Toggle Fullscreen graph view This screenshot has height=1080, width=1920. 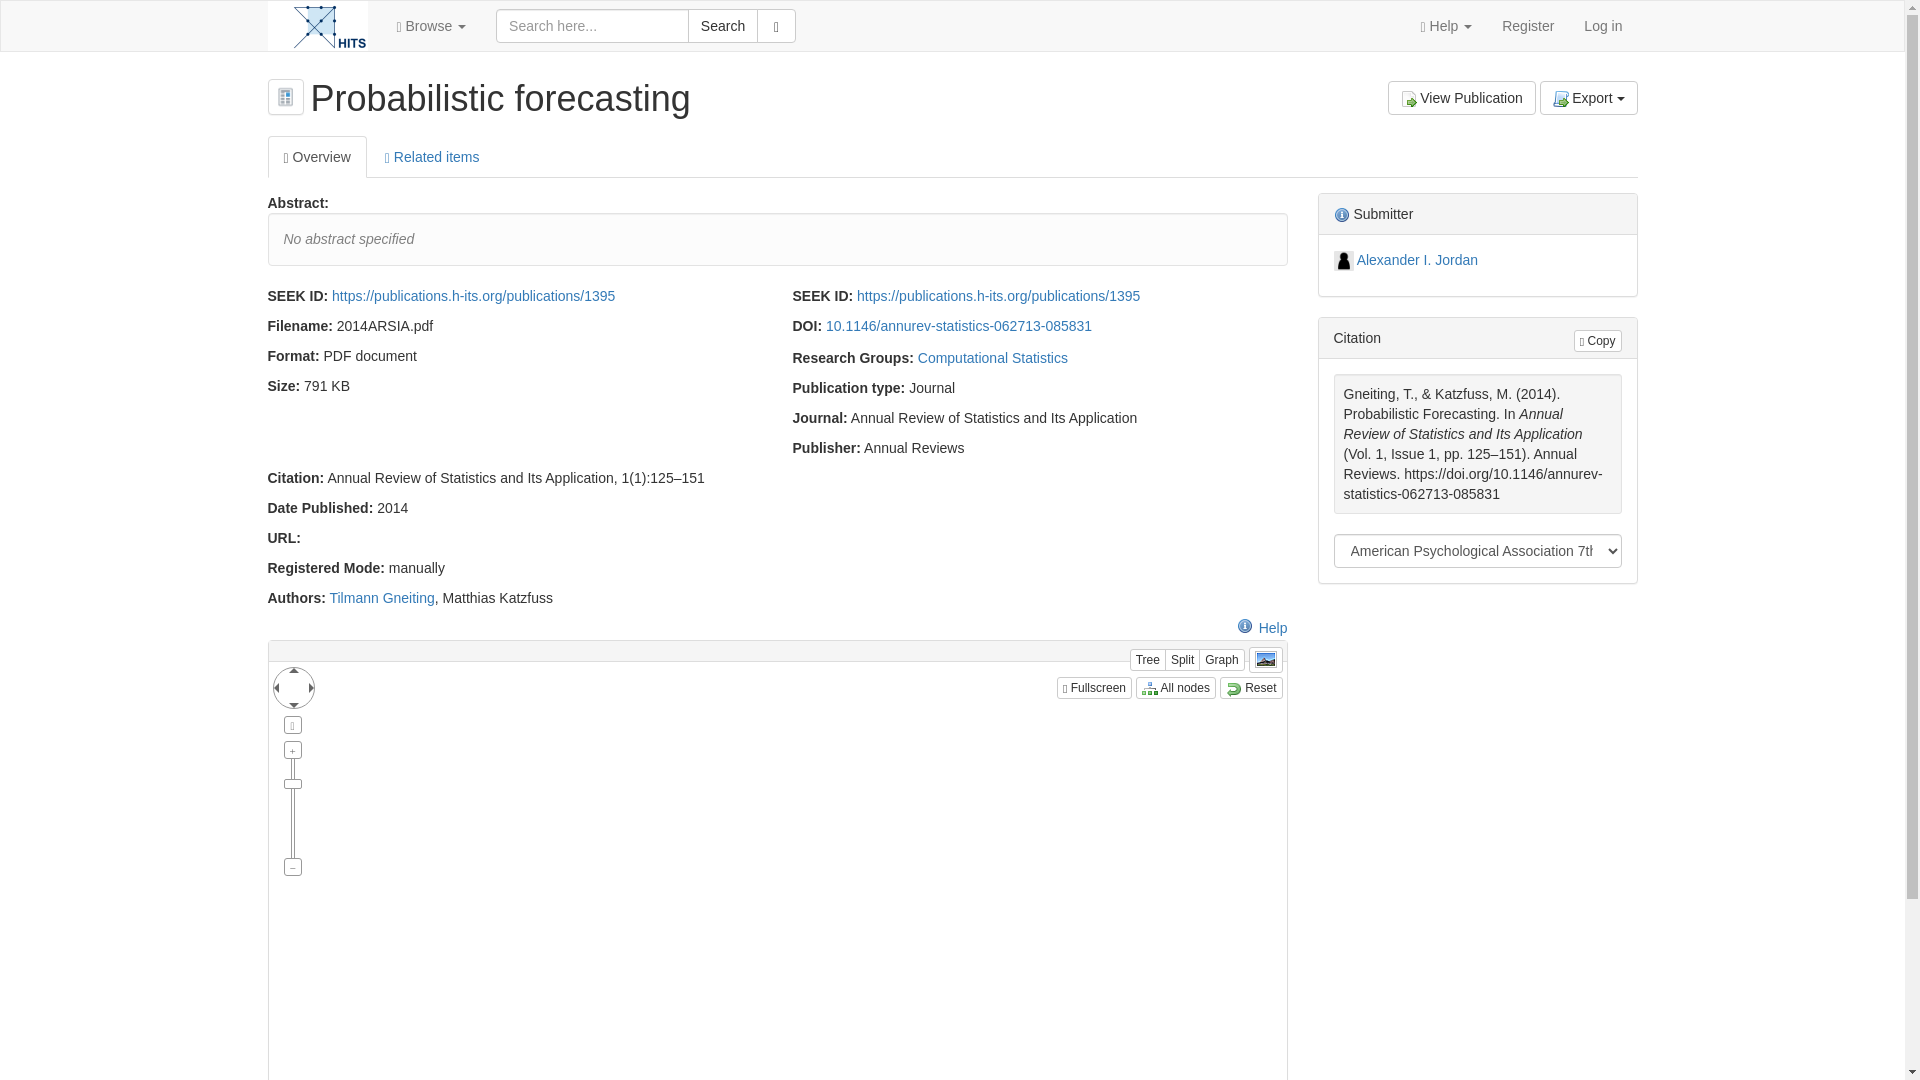coord(1094,688)
